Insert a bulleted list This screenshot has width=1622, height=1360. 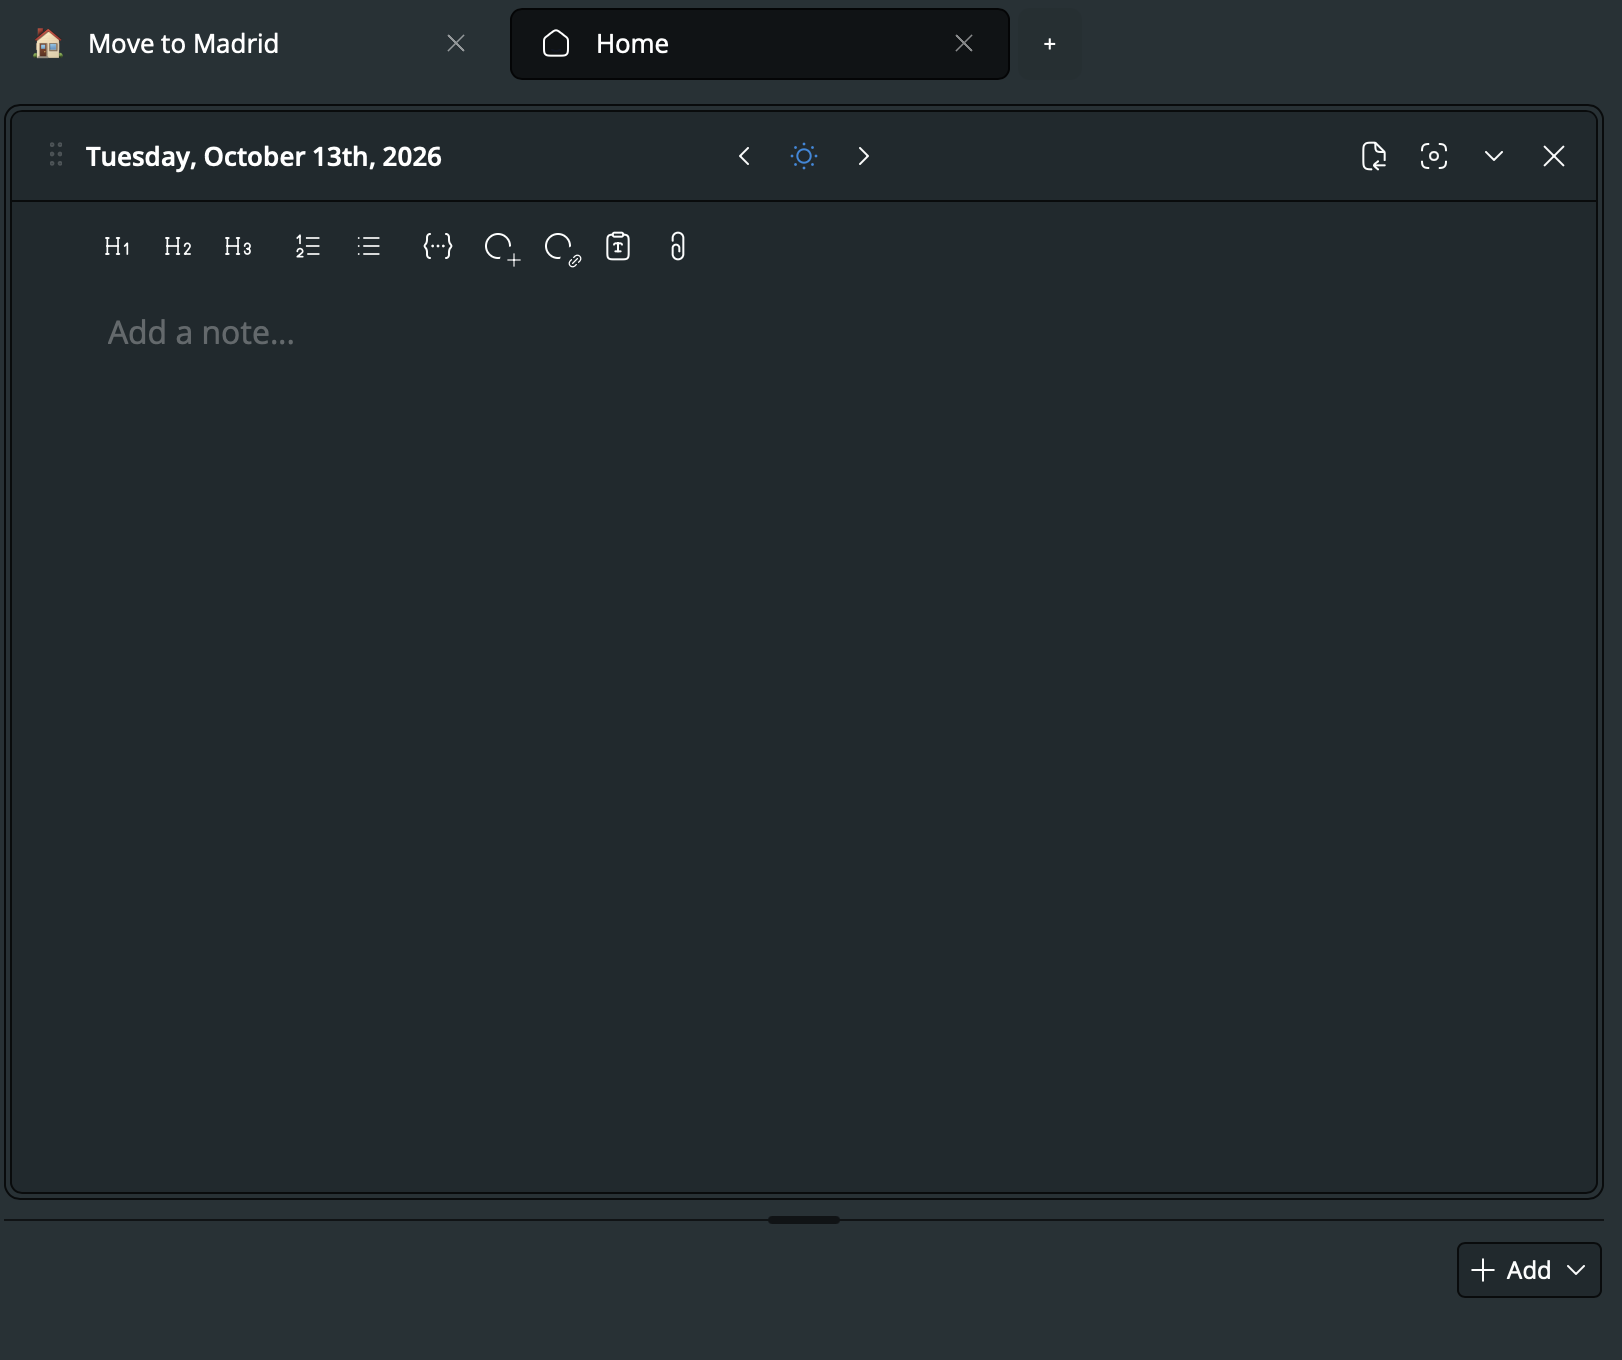[x=368, y=247]
